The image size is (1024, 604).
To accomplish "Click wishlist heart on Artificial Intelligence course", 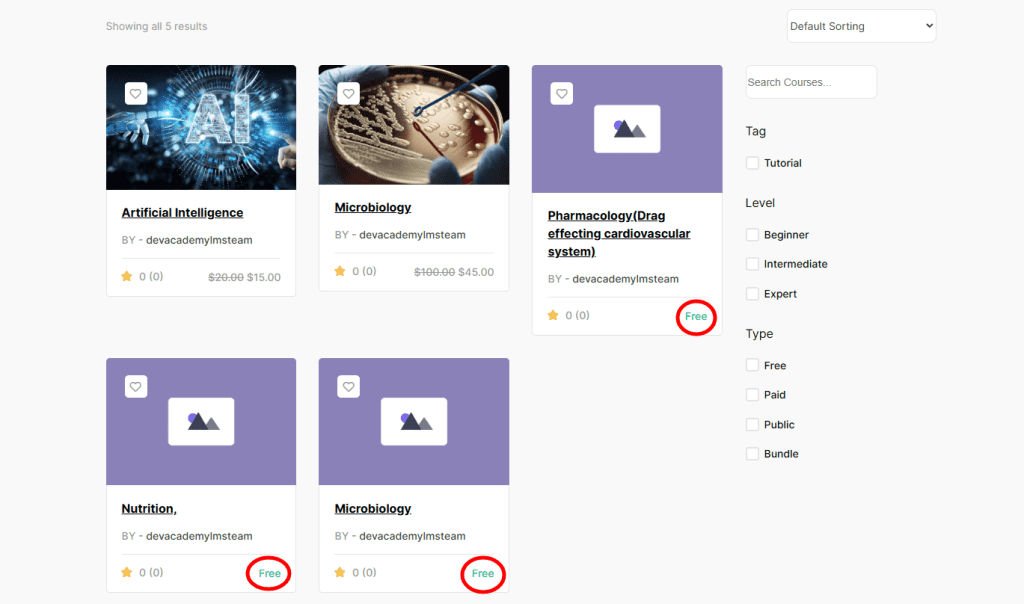I will (136, 93).
